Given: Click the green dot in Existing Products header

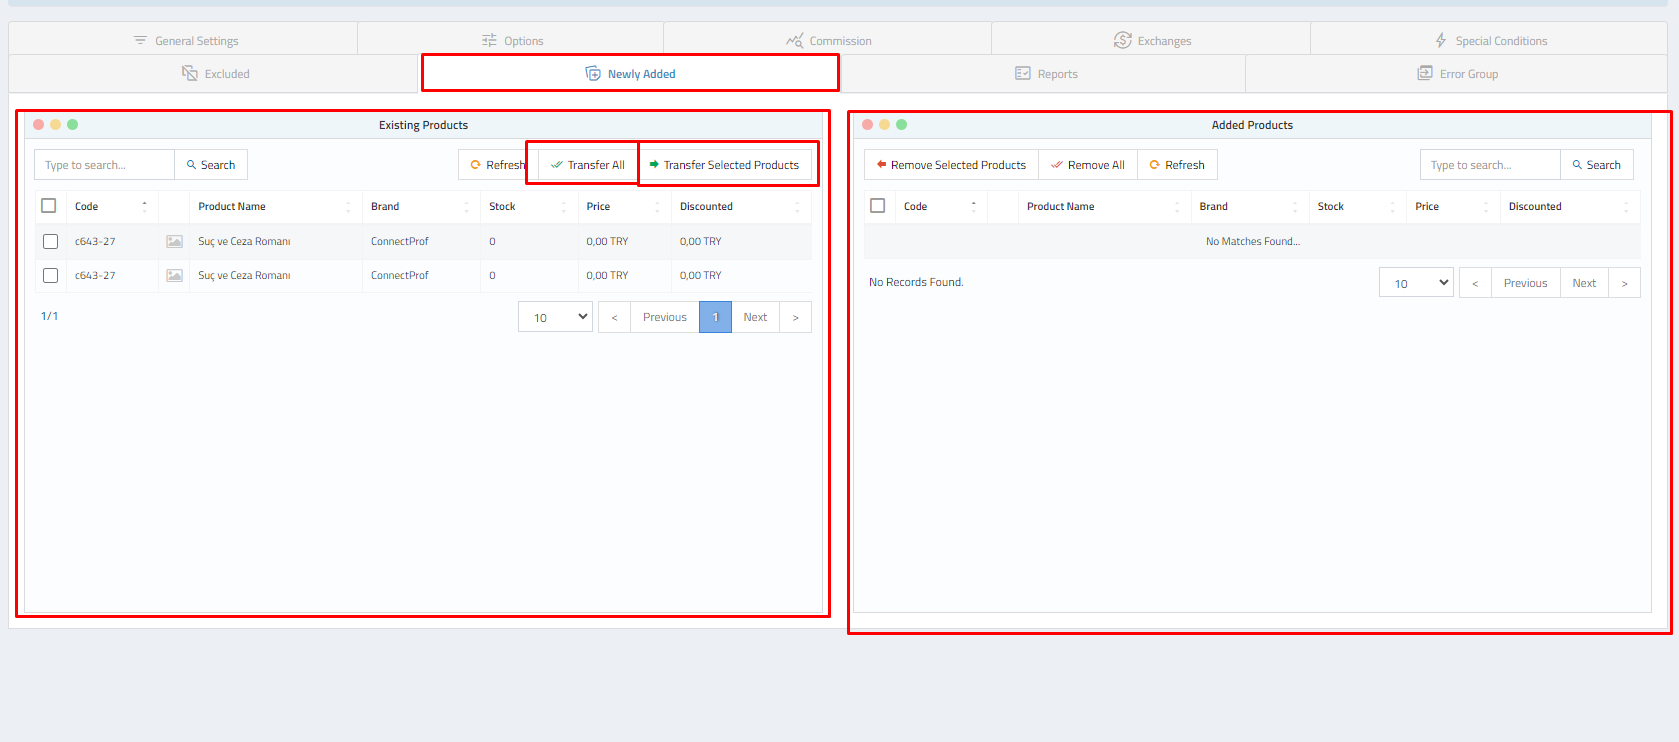Looking at the screenshot, I should coord(72,125).
